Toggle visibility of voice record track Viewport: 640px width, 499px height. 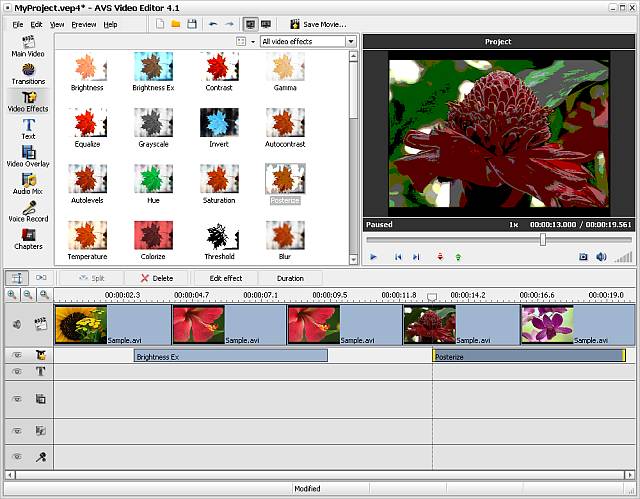pyautogui.click(x=17, y=457)
